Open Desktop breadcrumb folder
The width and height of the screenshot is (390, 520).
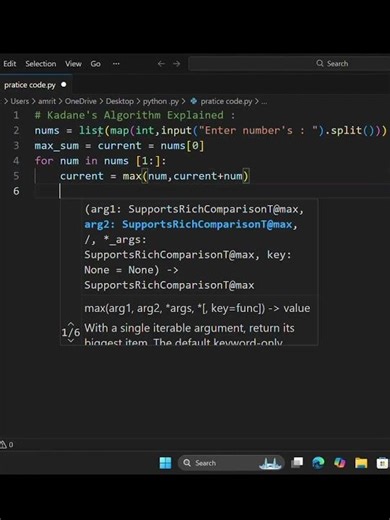120,101
